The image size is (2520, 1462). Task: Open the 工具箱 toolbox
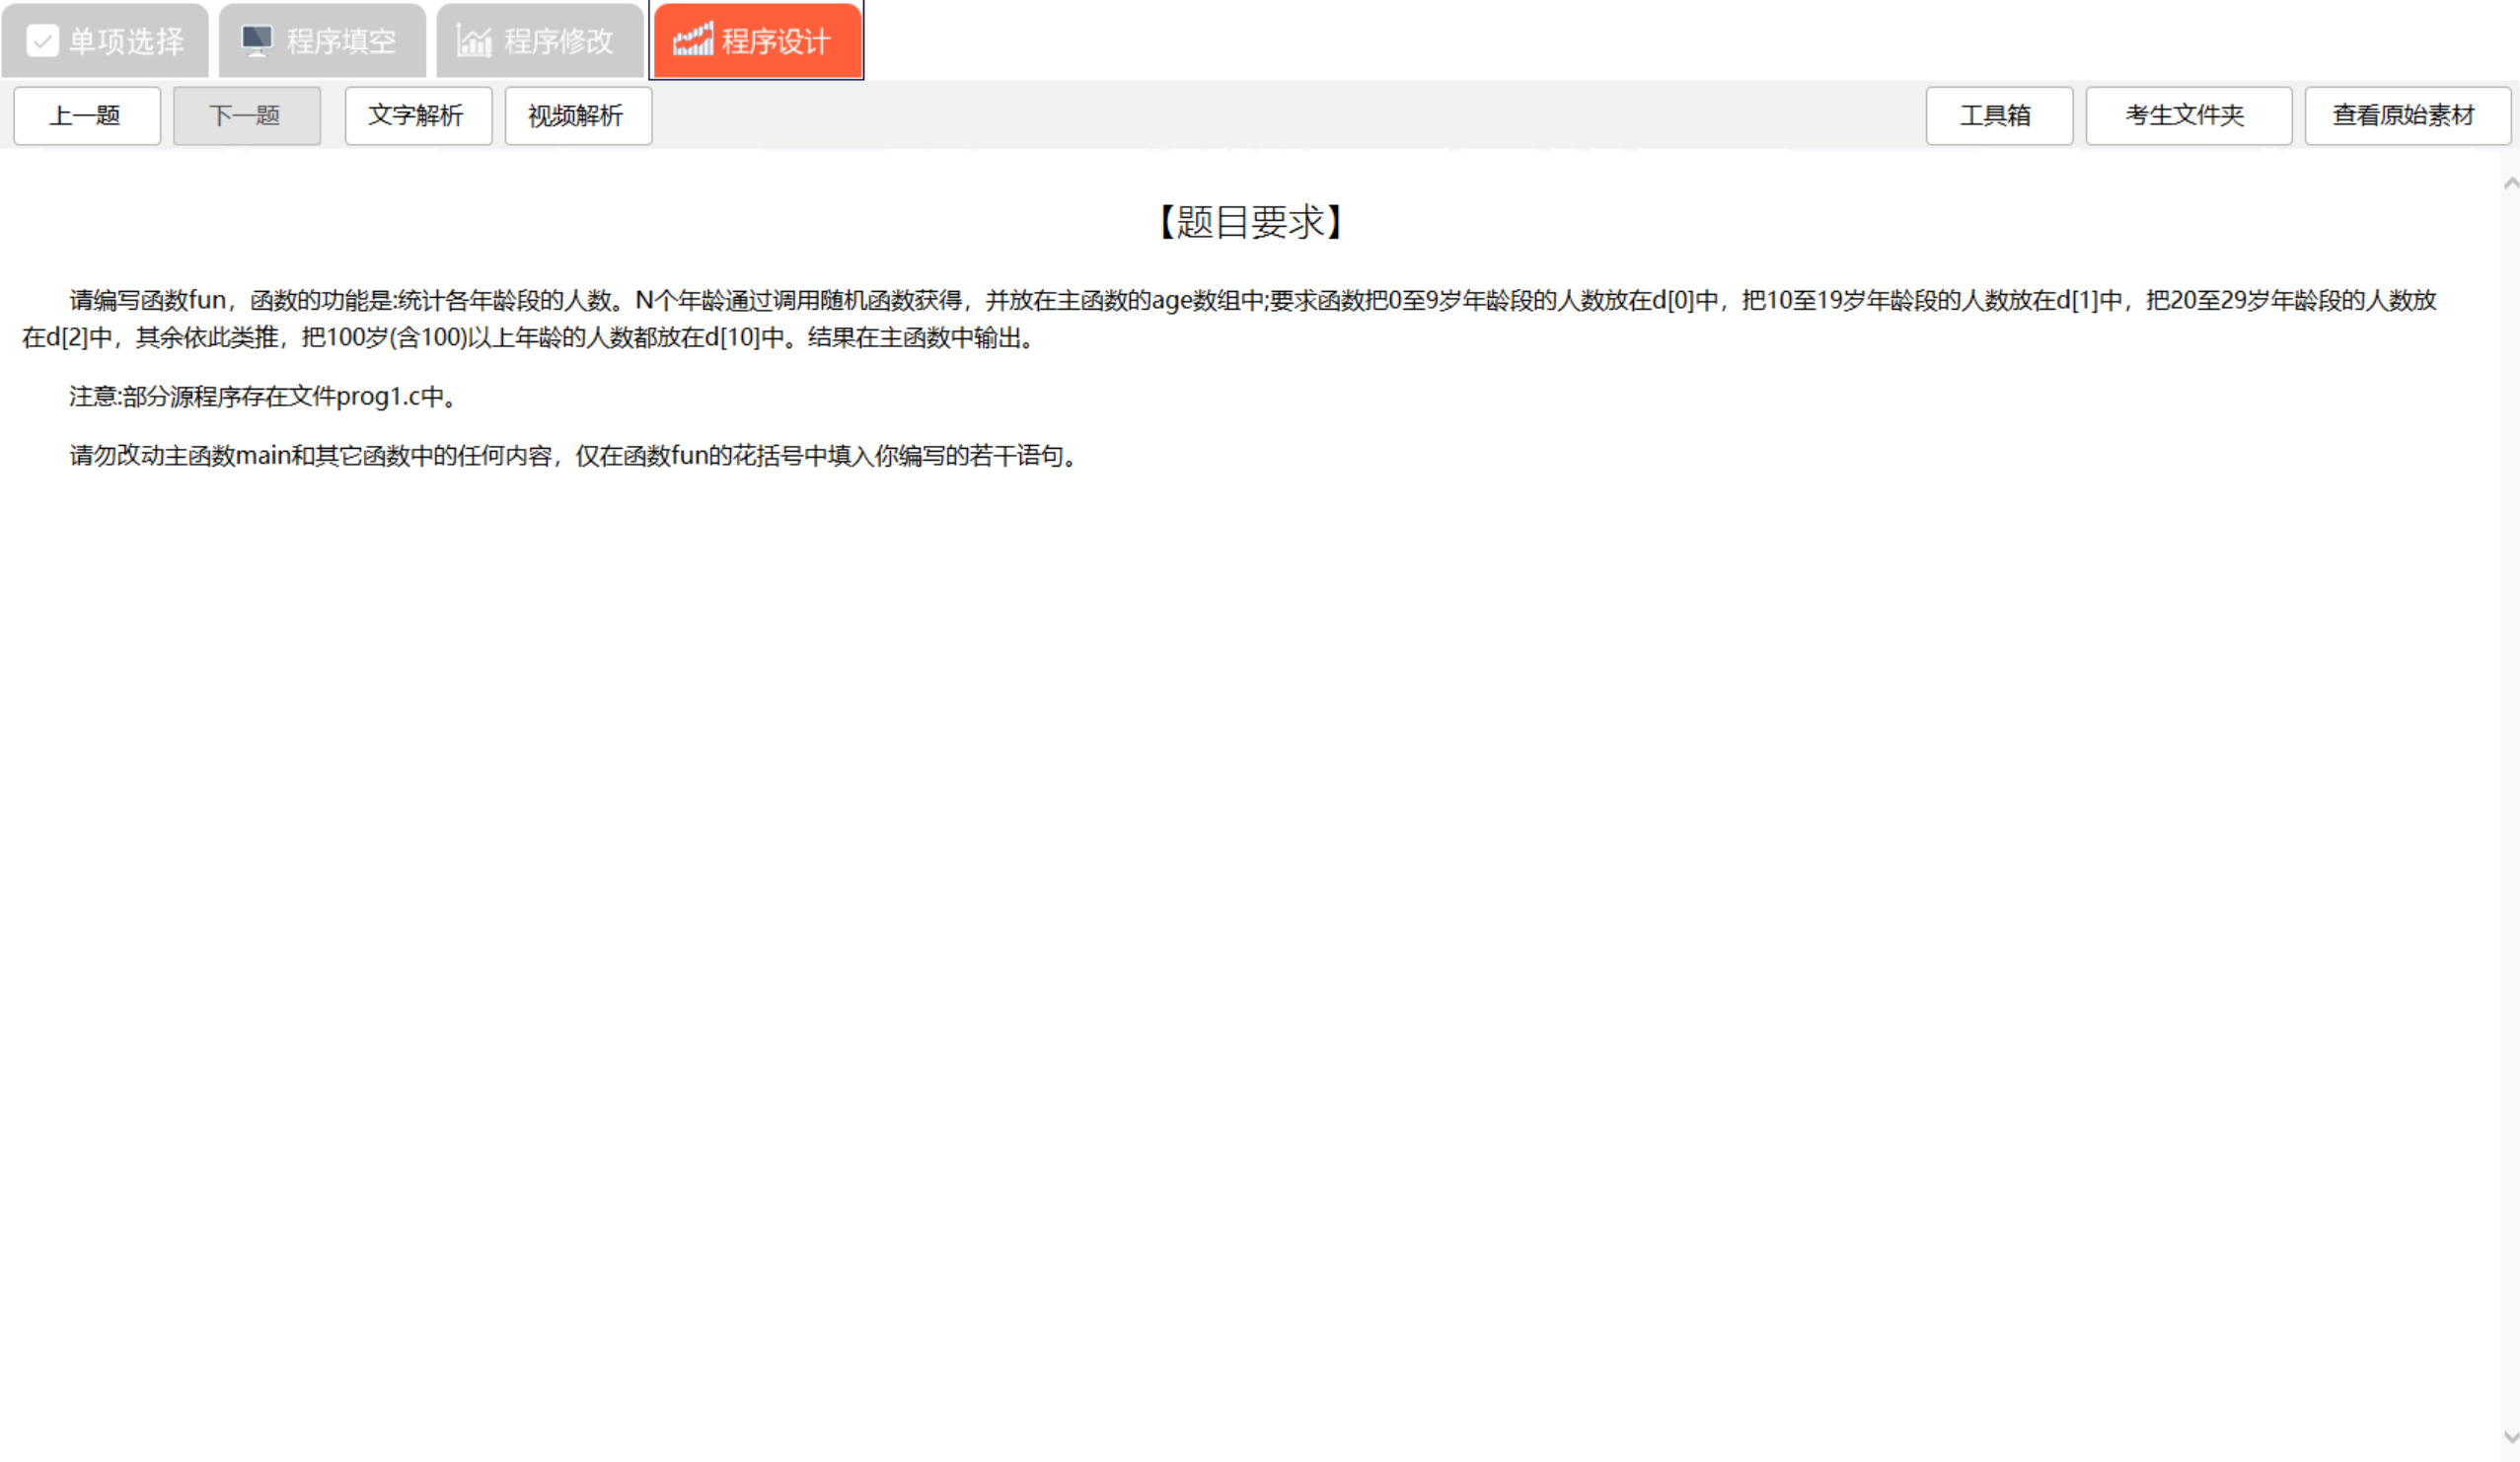(x=1999, y=116)
